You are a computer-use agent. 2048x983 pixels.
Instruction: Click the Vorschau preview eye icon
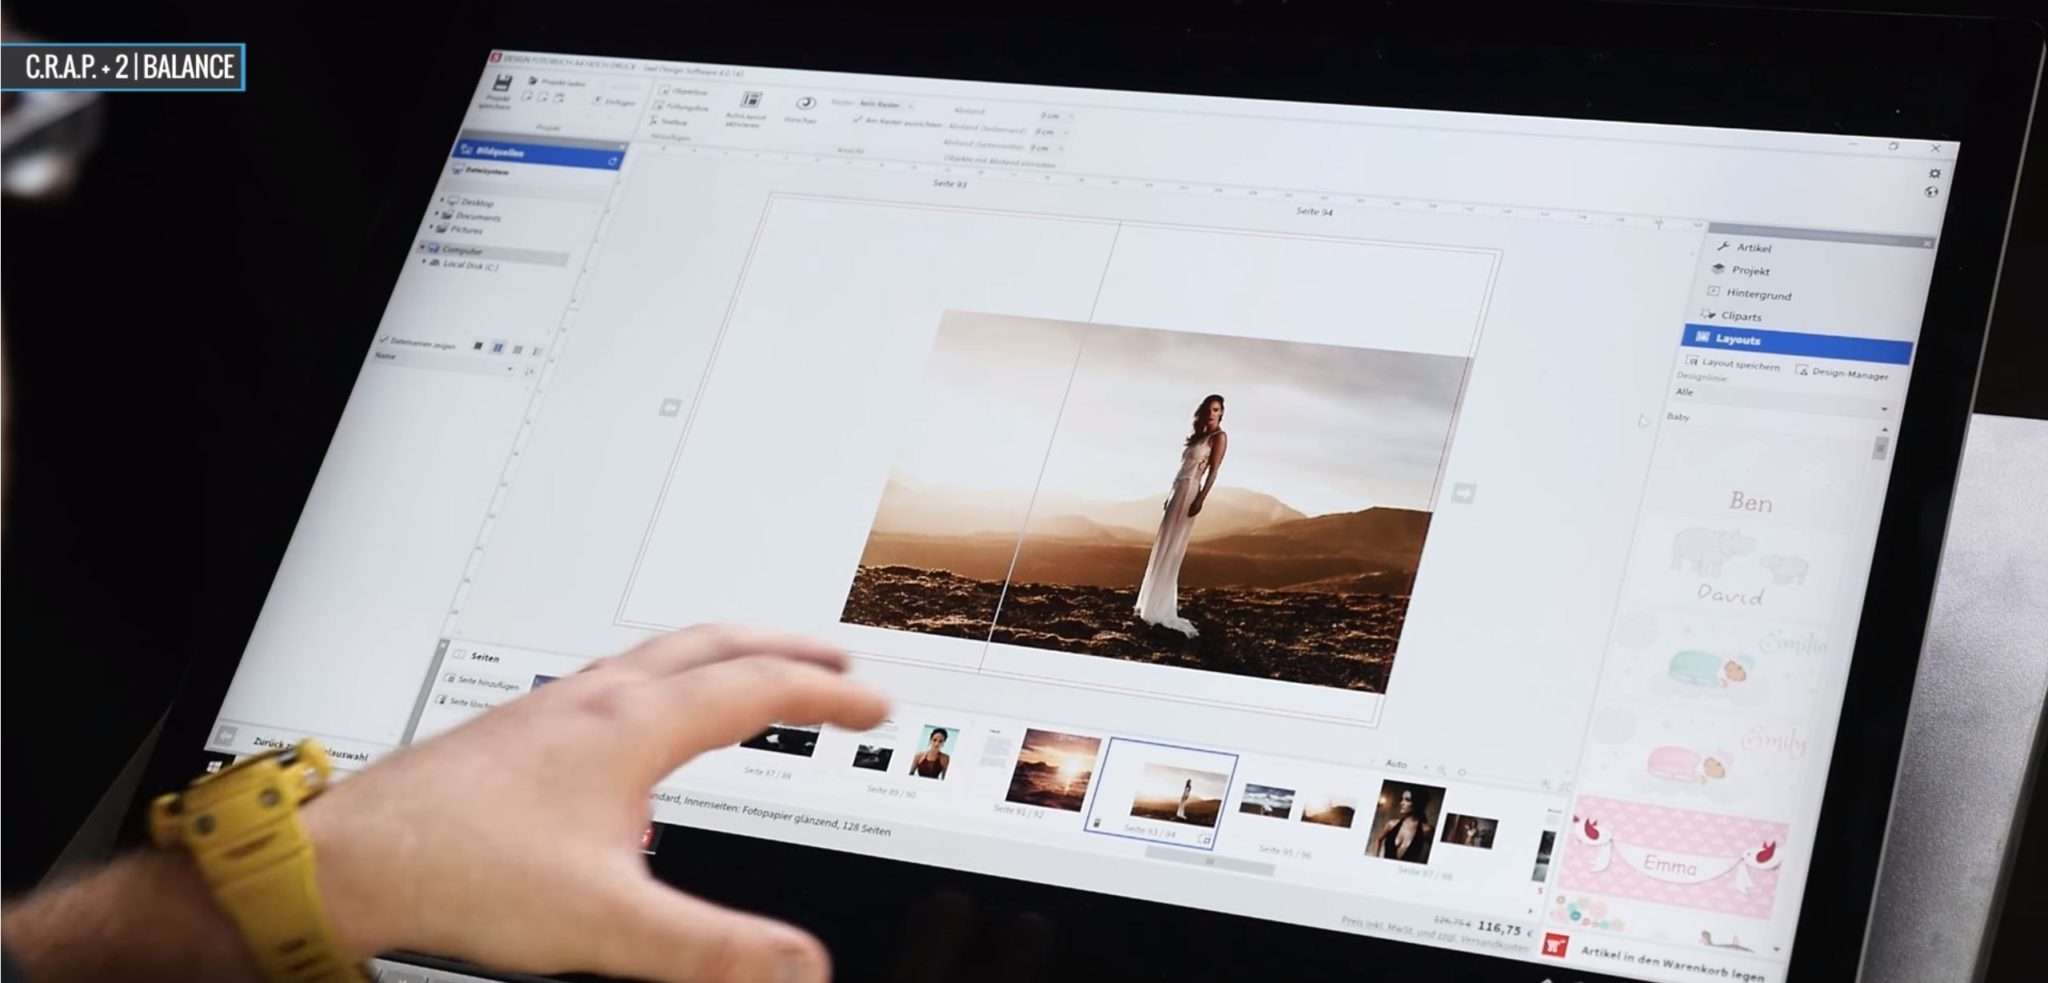(x=805, y=103)
